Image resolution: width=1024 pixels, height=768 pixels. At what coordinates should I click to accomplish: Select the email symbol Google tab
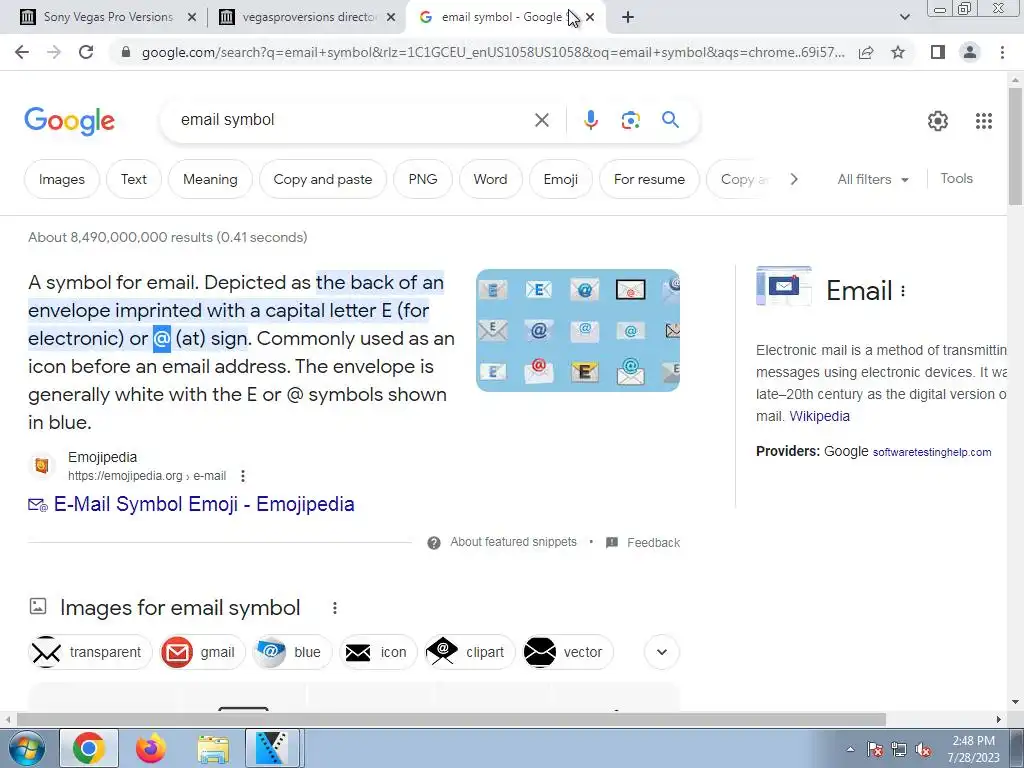click(x=503, y=17)
